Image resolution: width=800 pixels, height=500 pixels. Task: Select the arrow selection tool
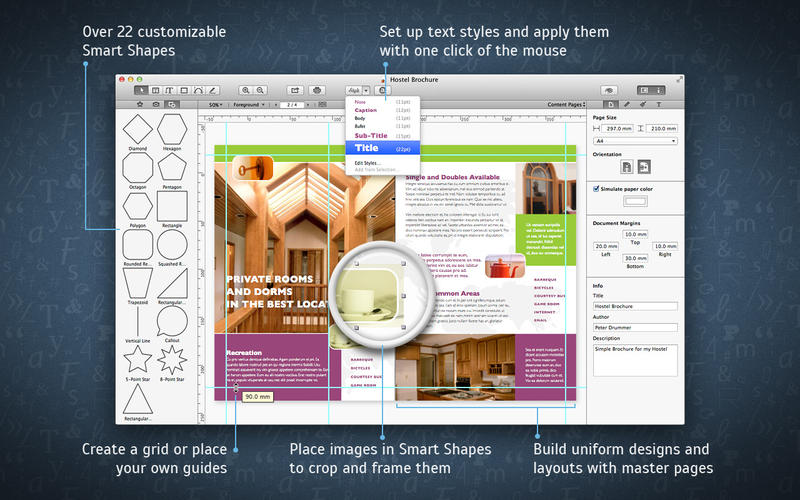tap(141, 90)
